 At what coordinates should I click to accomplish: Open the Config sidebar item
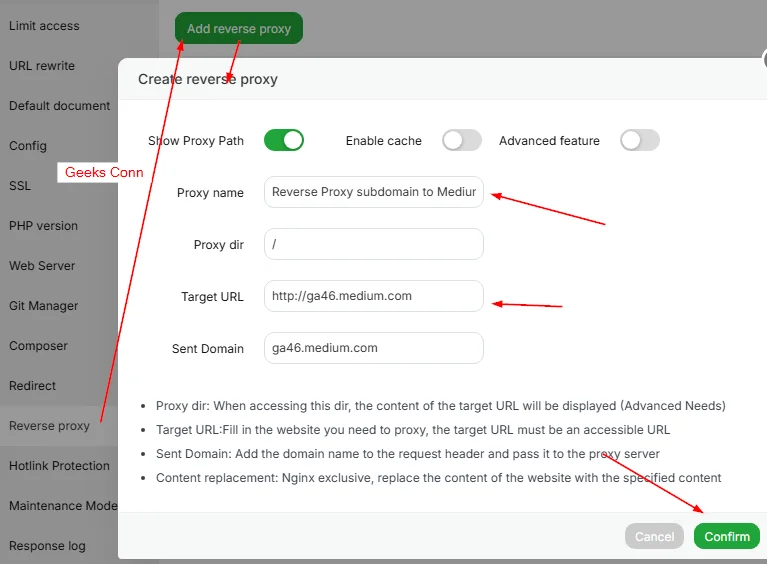(28, 146)
